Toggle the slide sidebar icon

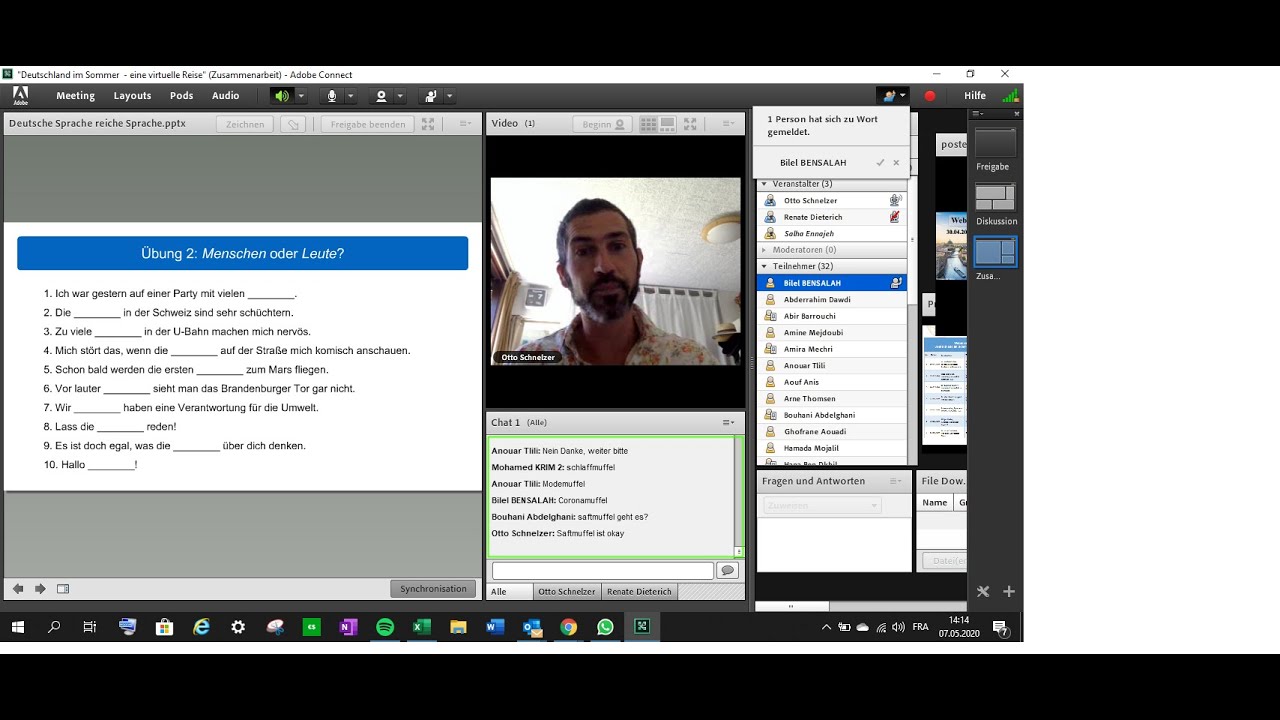coord(63,589)
